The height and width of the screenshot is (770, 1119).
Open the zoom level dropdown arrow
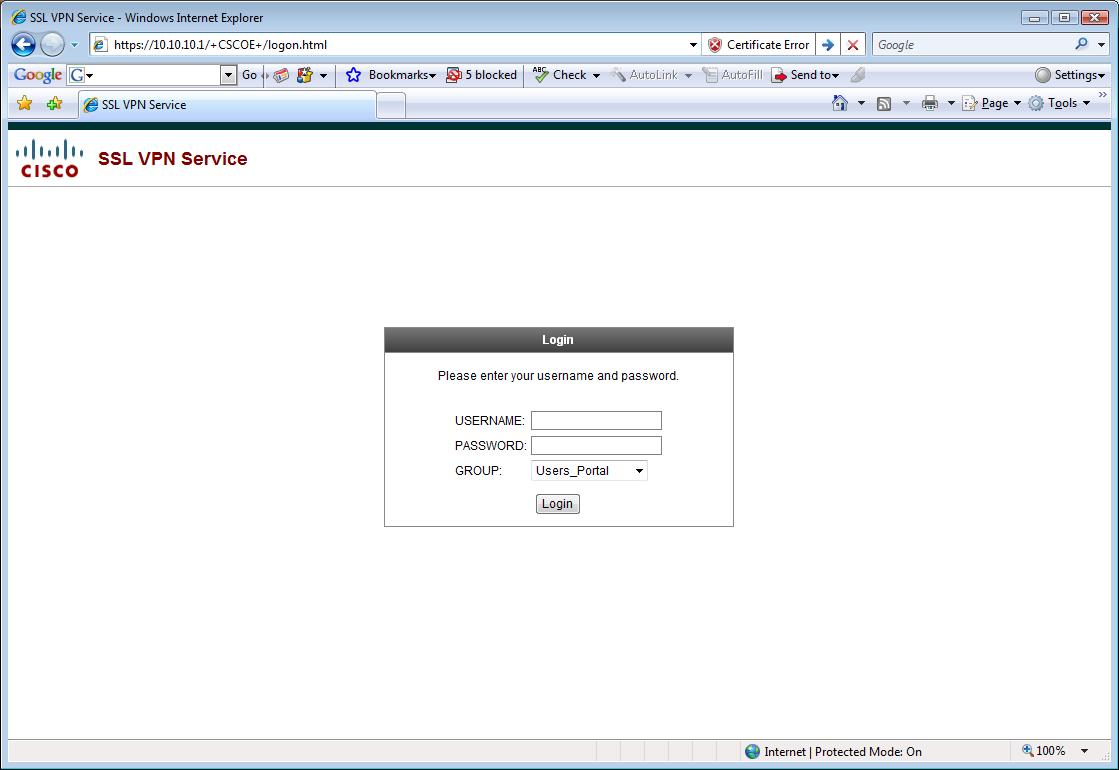click(1084, 751)
